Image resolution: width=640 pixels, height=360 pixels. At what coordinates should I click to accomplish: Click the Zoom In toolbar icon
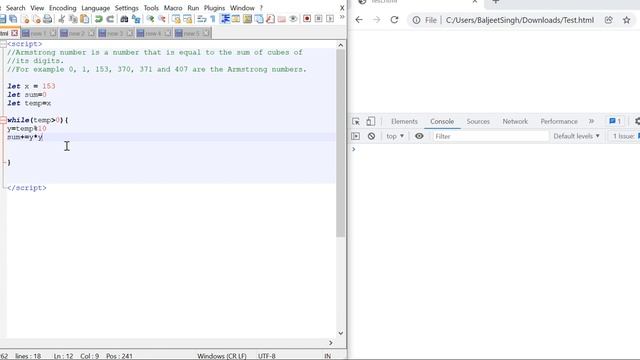point(150,19)
